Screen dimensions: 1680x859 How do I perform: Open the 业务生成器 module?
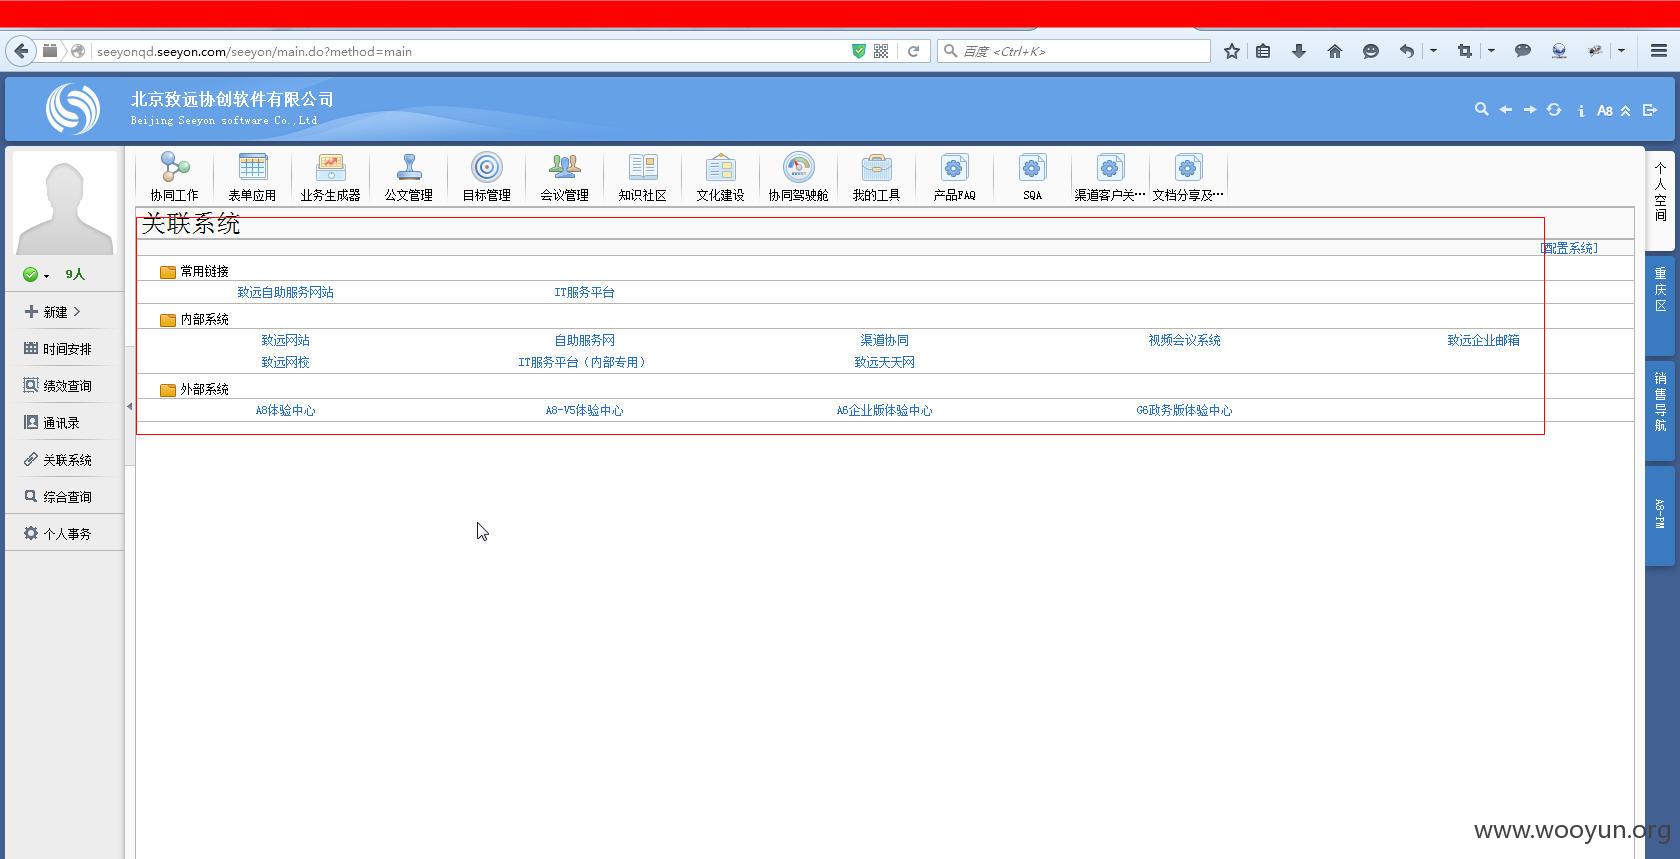pos(330,177)
